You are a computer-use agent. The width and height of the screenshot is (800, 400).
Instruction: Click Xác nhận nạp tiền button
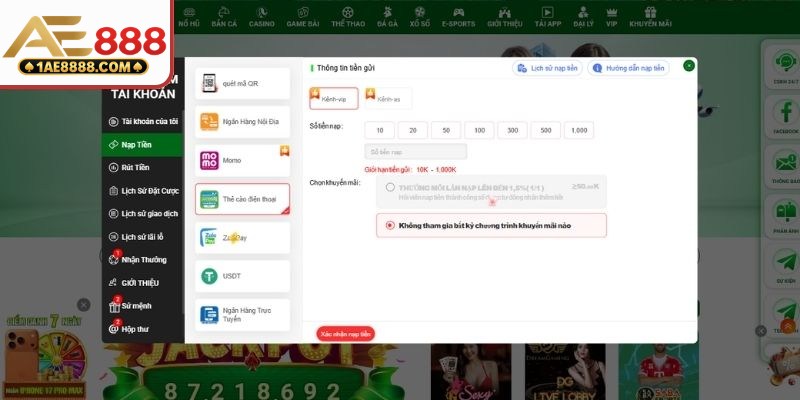click(x=346, y=334)
